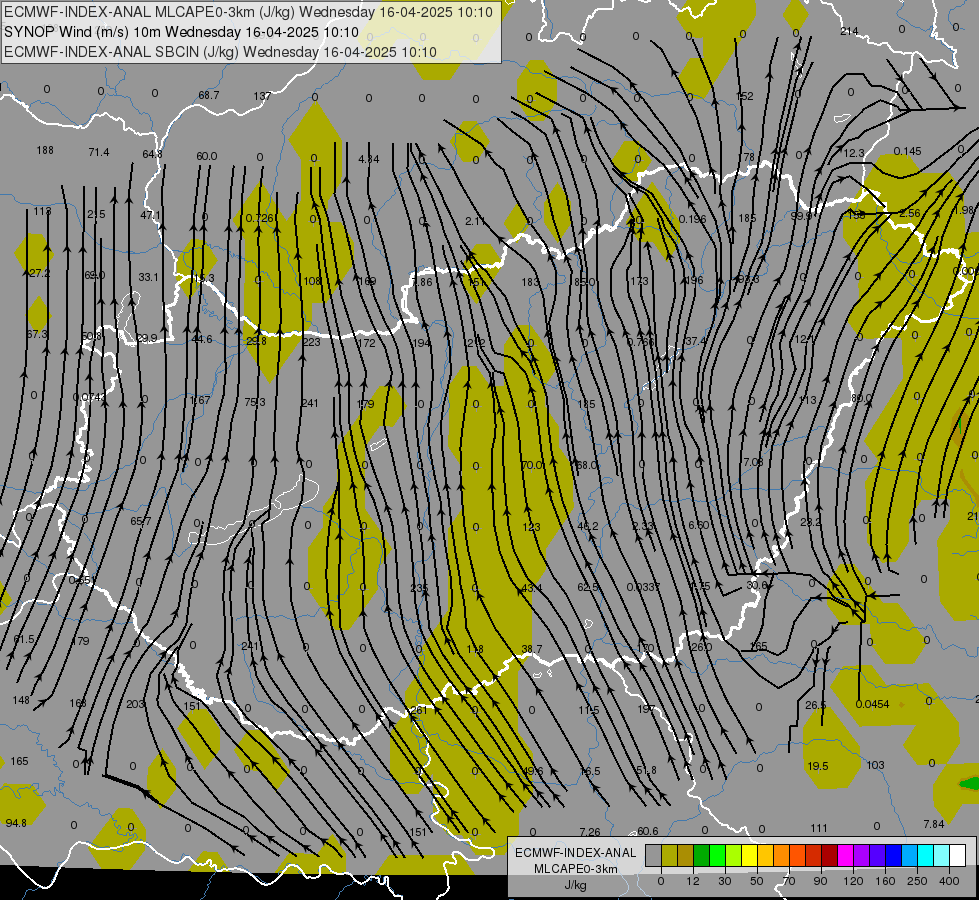The image size is (979, 900).
Task: Click the white swatch at the legend's end
Action: [958, 855]
